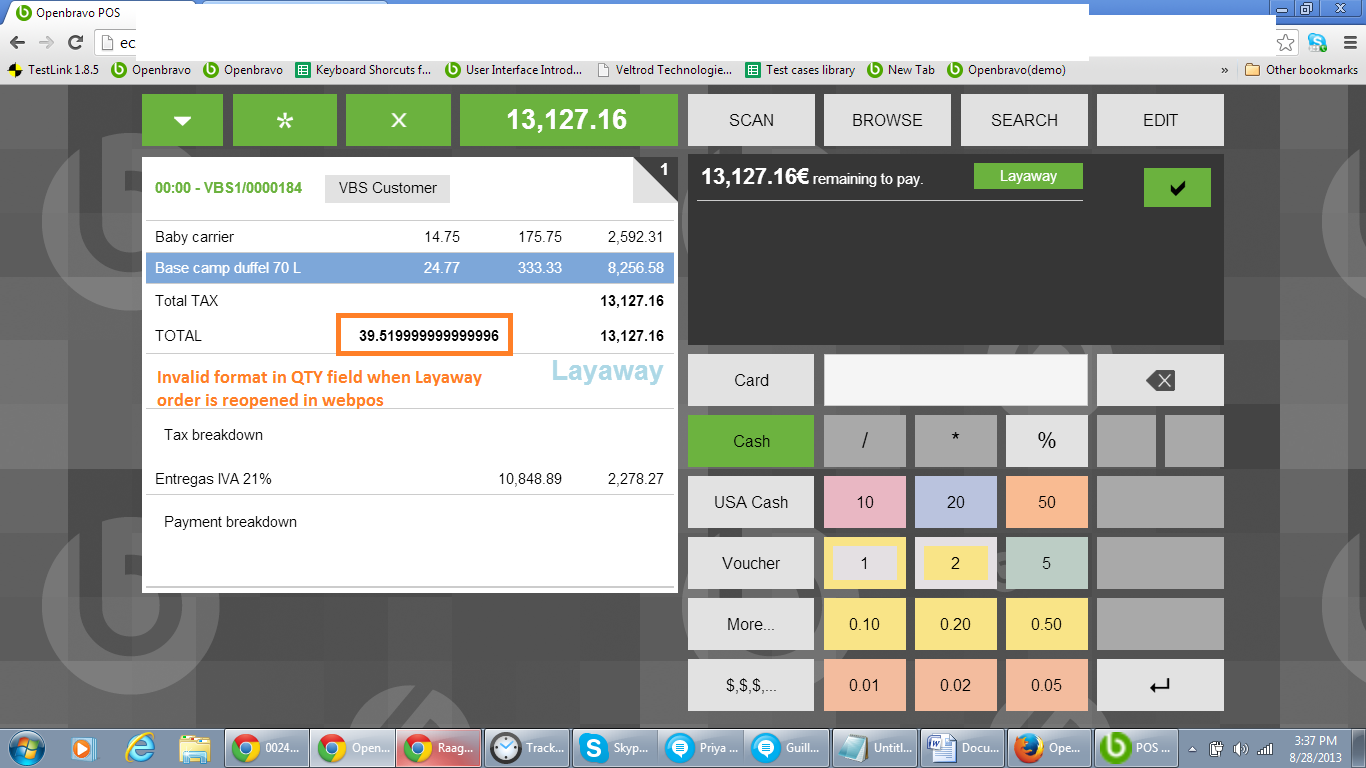Tap the blue 20 bill button
The width and height of the screenshot is (1366, 768).
(x=956, y=502)
